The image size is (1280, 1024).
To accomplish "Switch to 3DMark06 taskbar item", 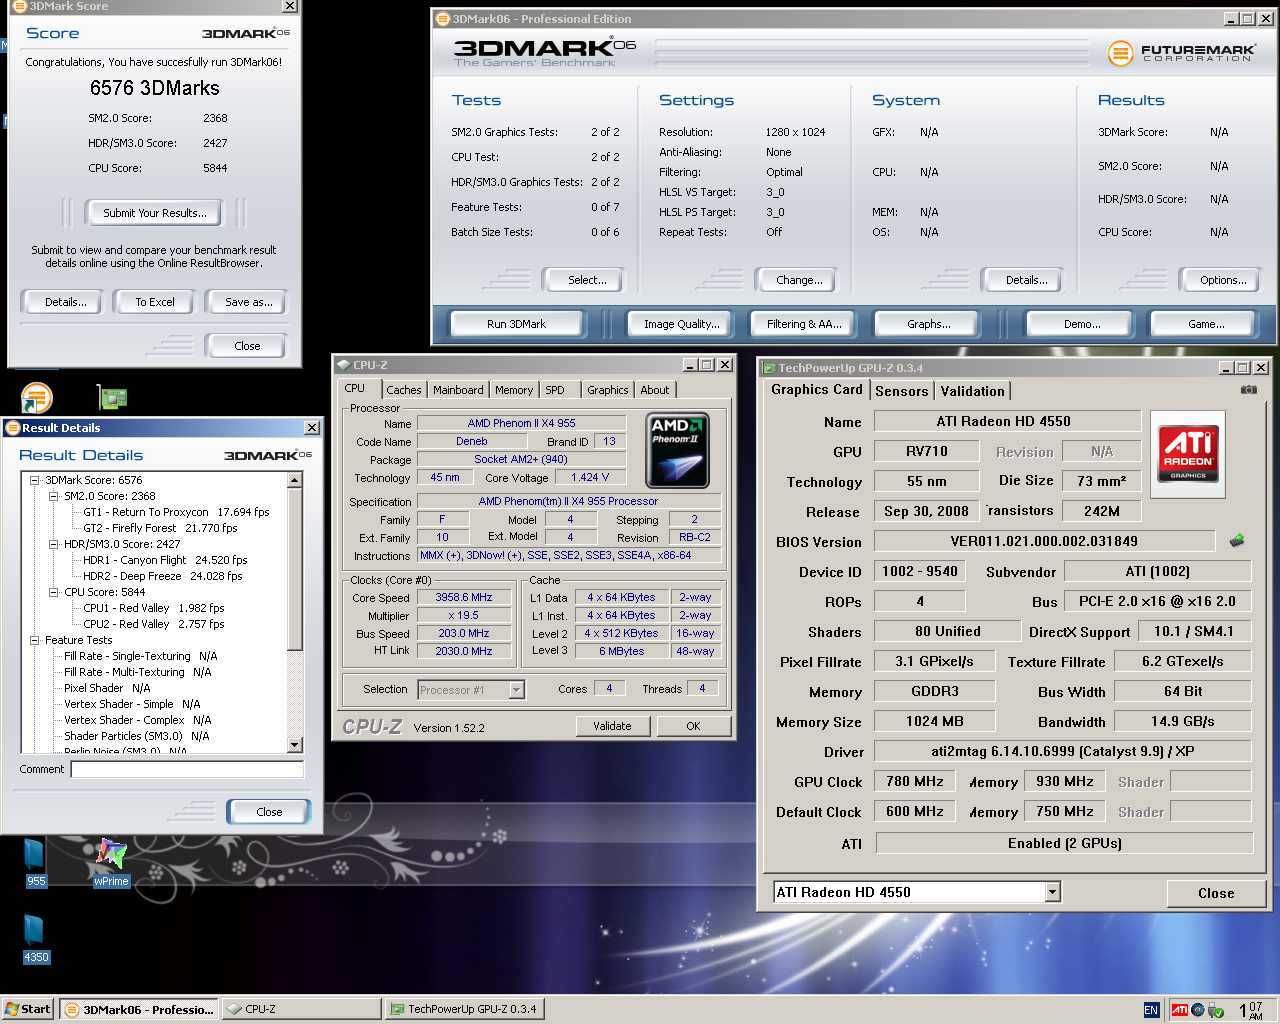I will point(139,1009).
